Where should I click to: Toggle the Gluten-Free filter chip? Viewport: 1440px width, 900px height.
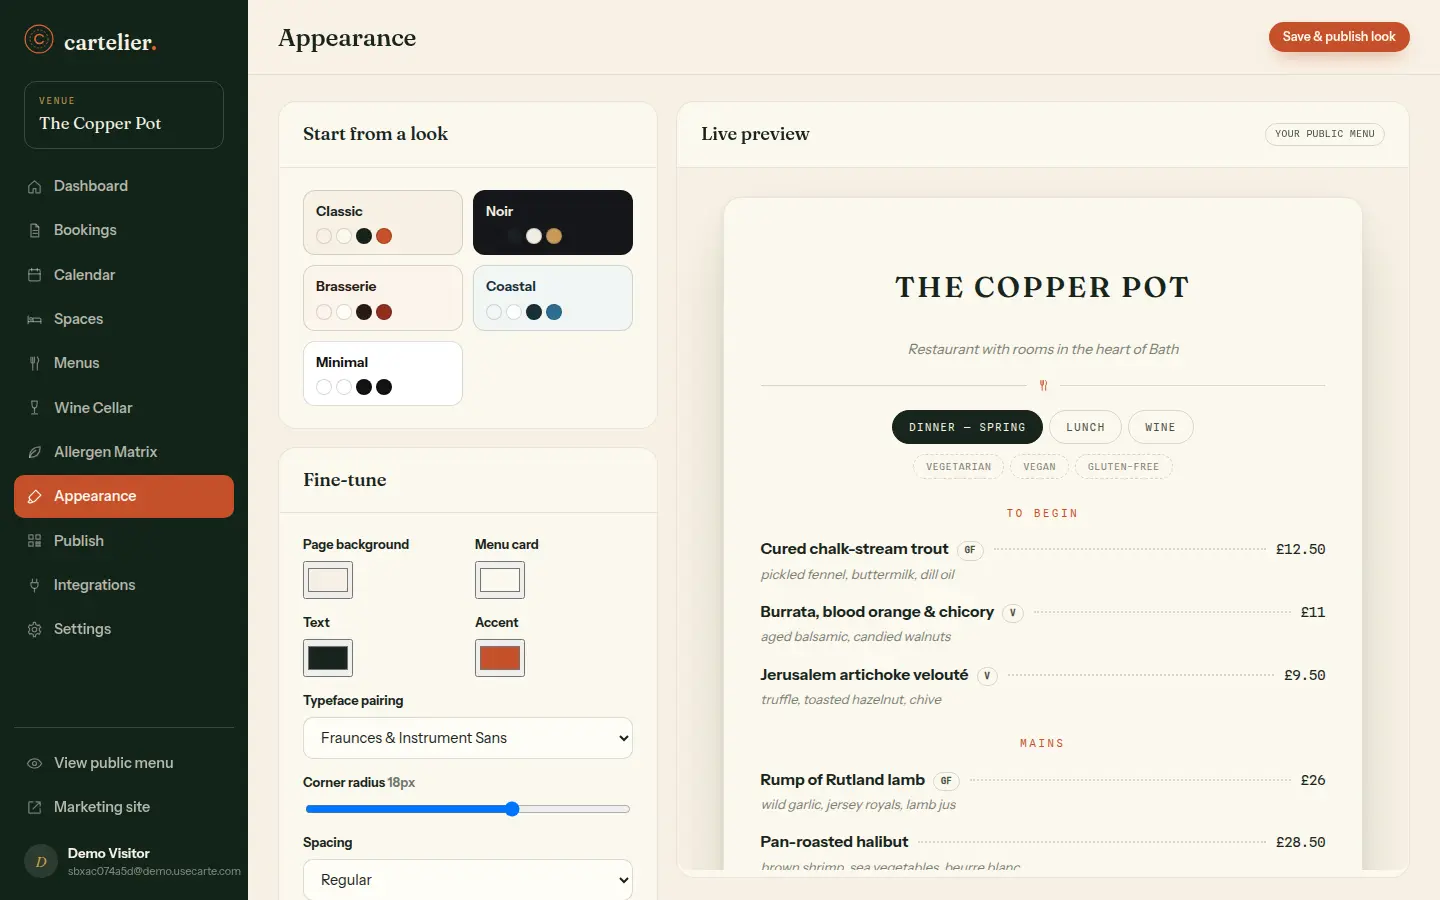coord(1123,467)
